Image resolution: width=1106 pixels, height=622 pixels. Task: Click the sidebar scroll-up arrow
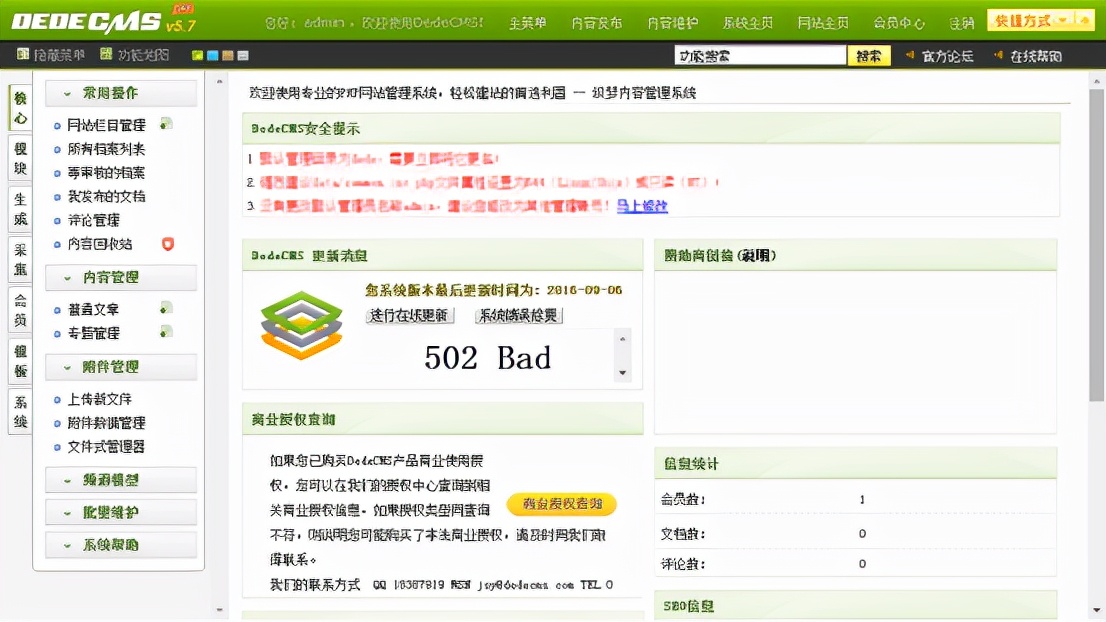pos(219,82)
